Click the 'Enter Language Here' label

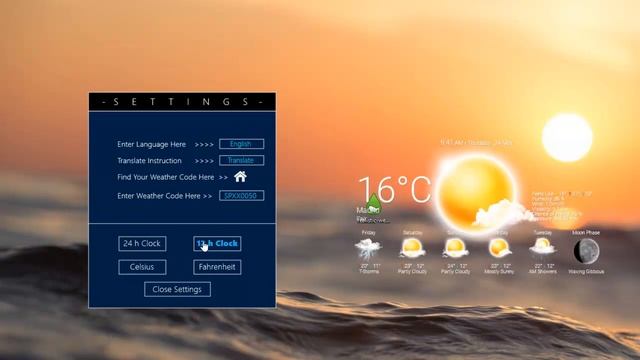tap(151, 144)
